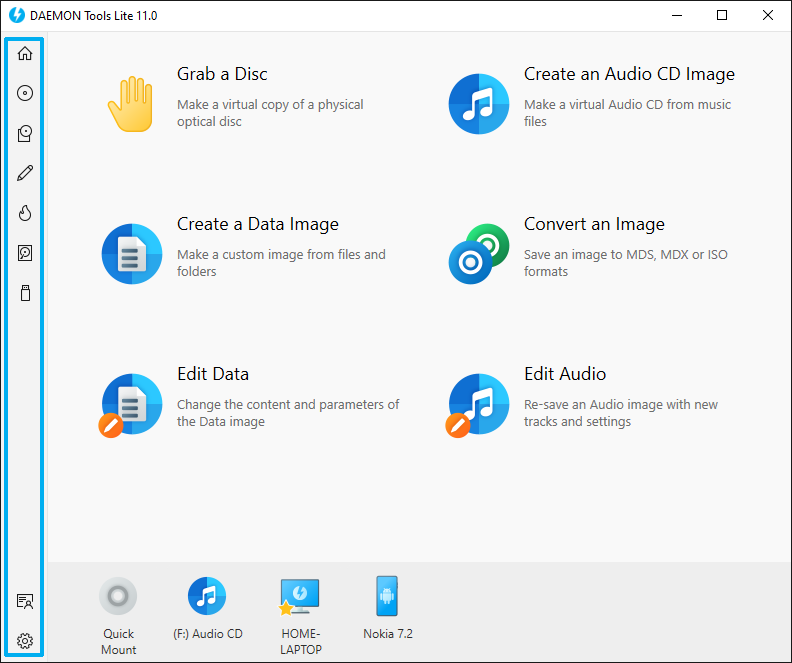Select the Burn flame sidebar icon
The height and width of the screenshot is (663, 792).
[x=25, y=213]
